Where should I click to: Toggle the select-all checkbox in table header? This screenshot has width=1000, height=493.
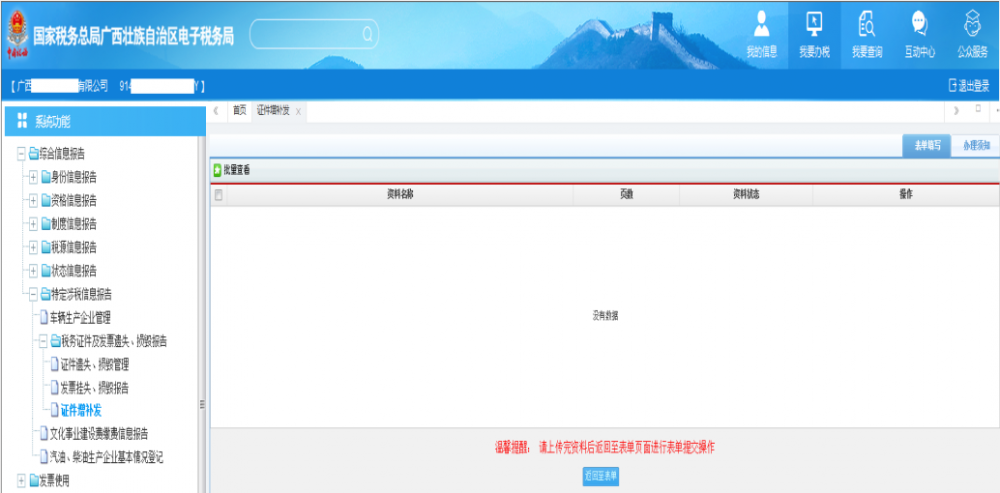[x=219, y=196]
